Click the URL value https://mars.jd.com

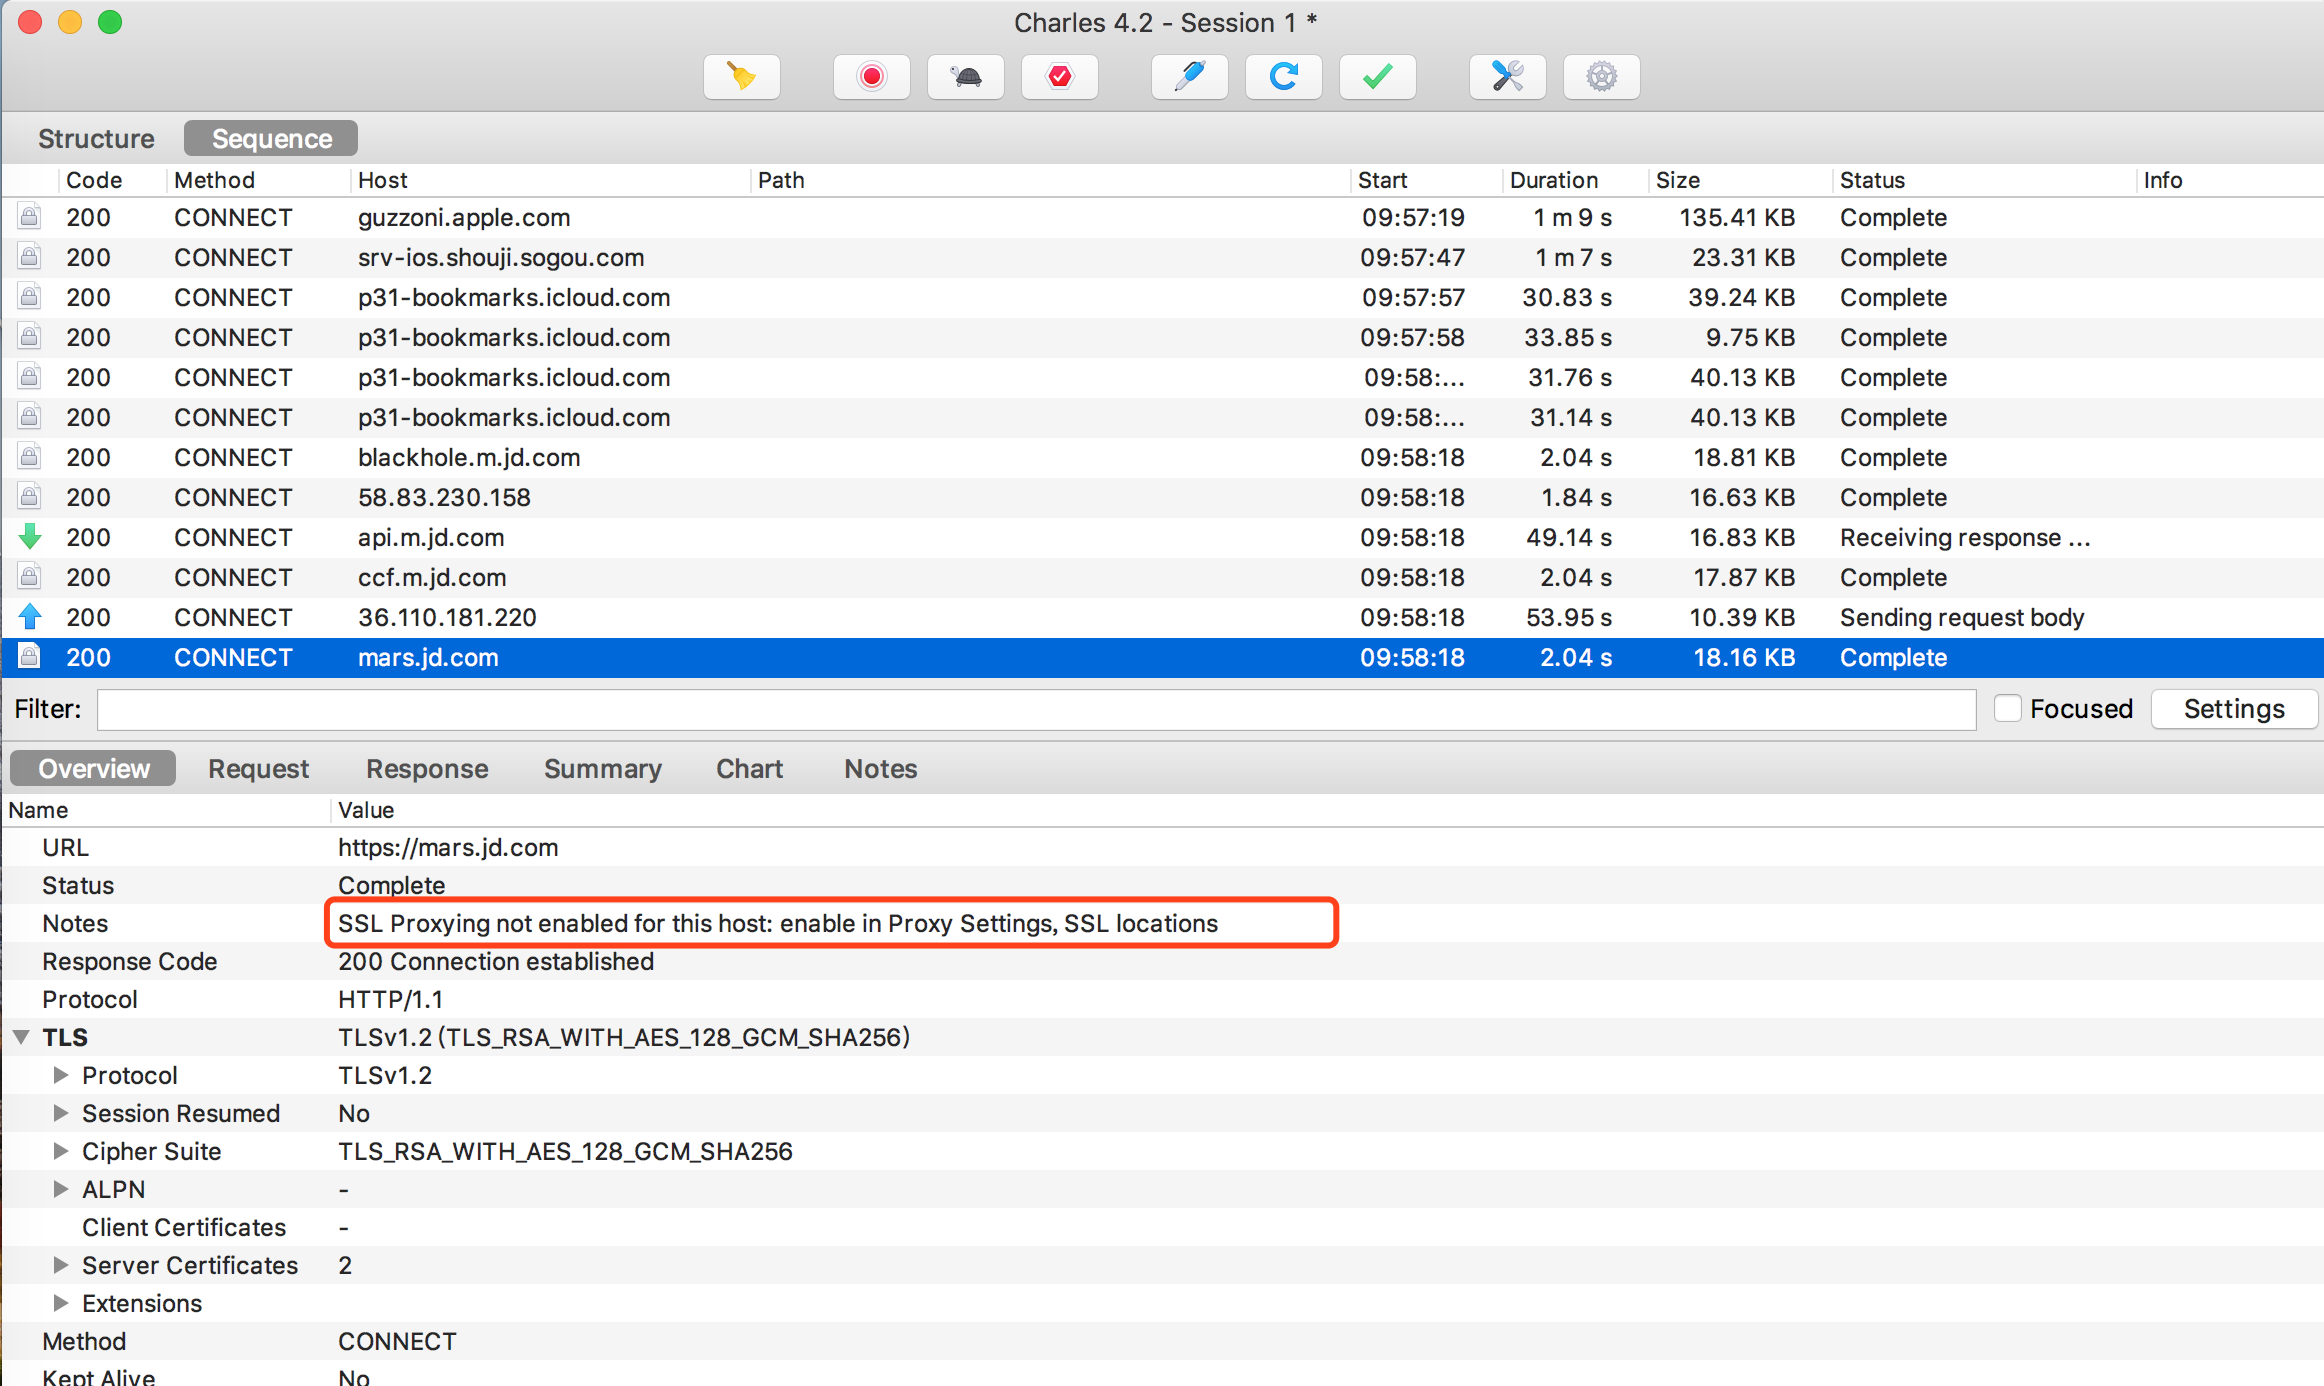pyautogui.click(x=447, y=847)
